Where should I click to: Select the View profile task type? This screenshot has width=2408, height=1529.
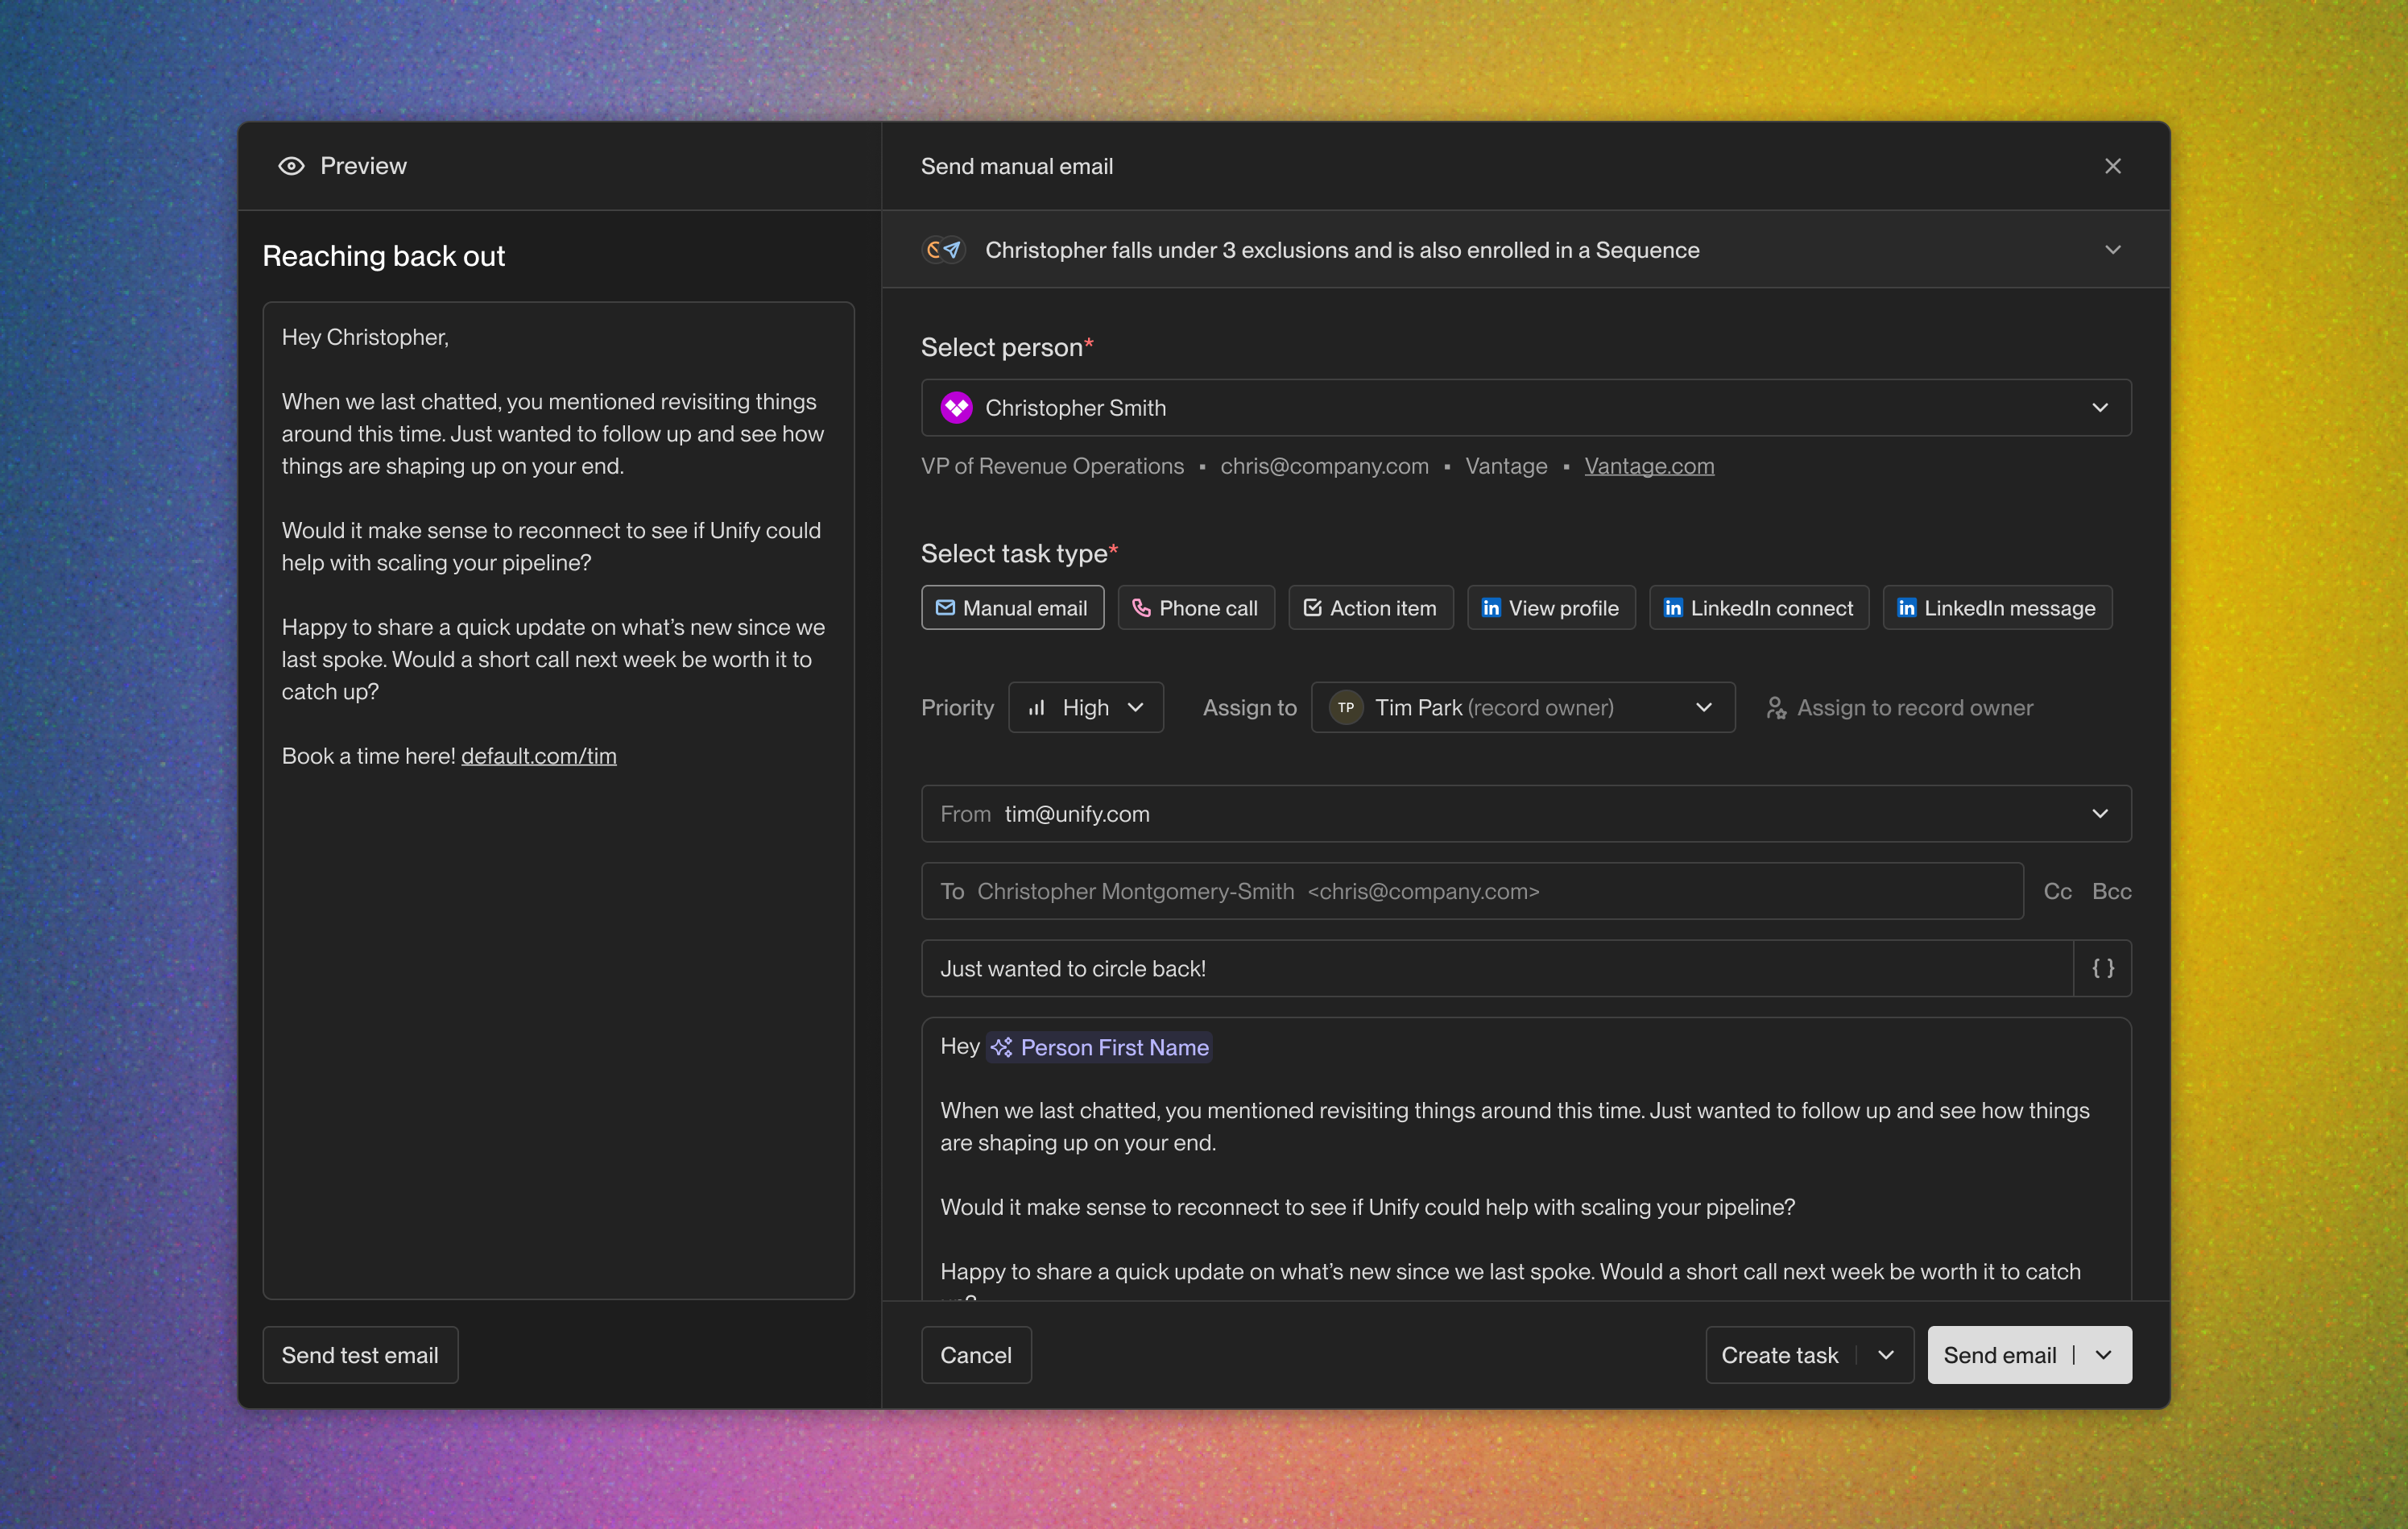click(1550, 607)
